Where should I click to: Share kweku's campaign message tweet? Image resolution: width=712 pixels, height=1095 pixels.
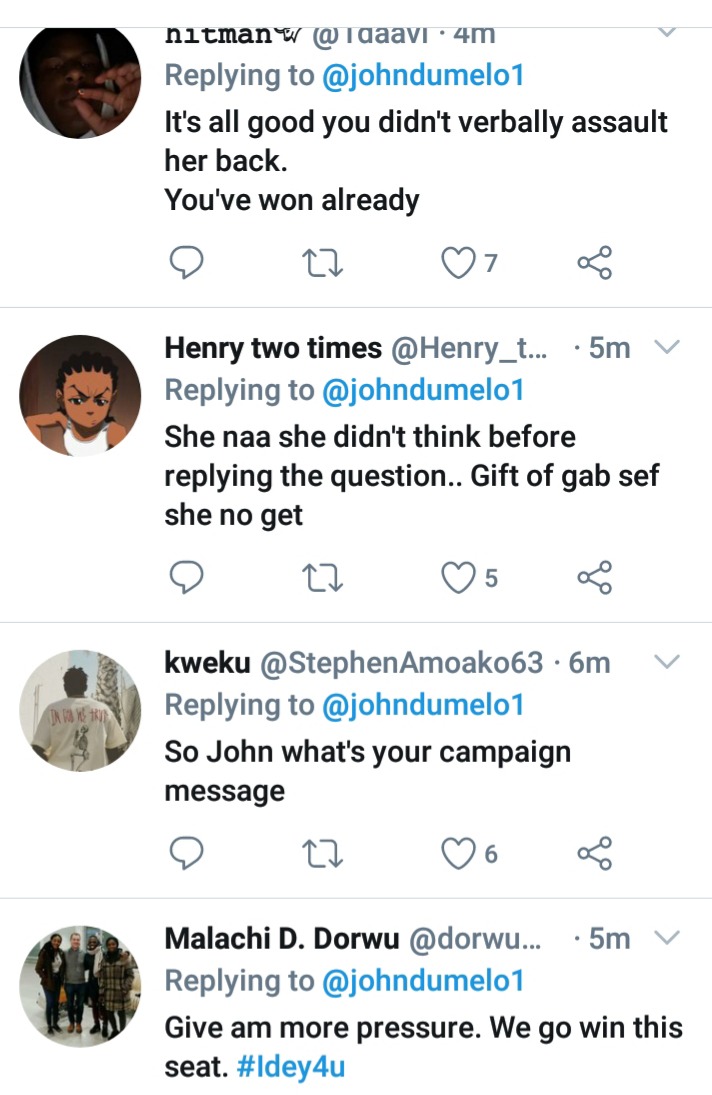(x=594, y=852)
